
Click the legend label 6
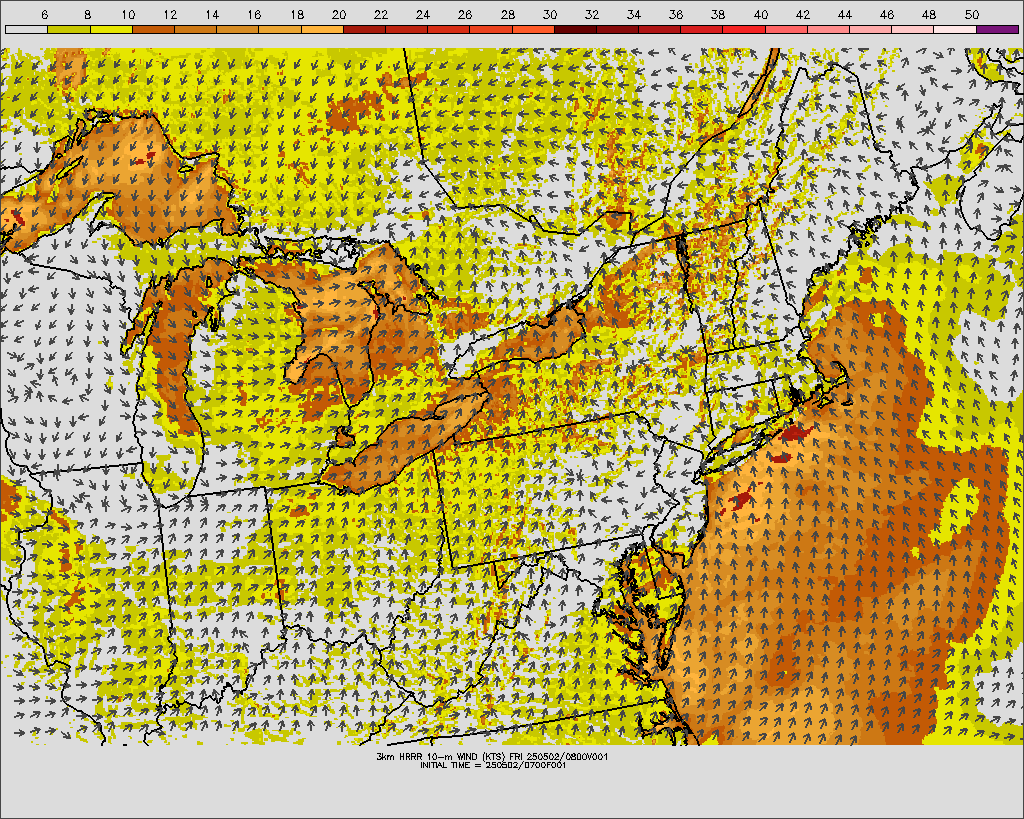(x=44, y=14)
